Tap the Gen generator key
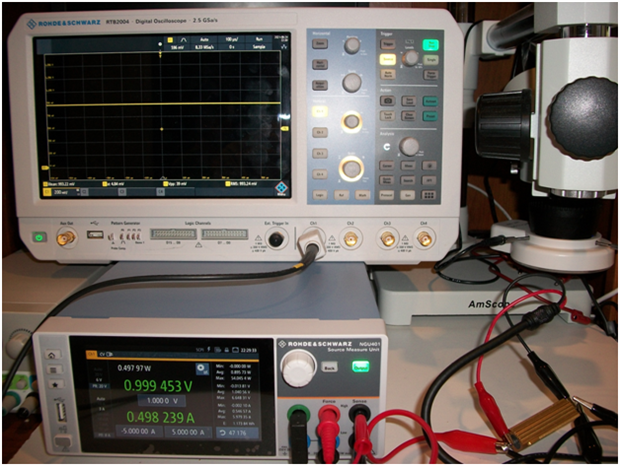Viewport: 620px width, 466px height. [408, 195]
